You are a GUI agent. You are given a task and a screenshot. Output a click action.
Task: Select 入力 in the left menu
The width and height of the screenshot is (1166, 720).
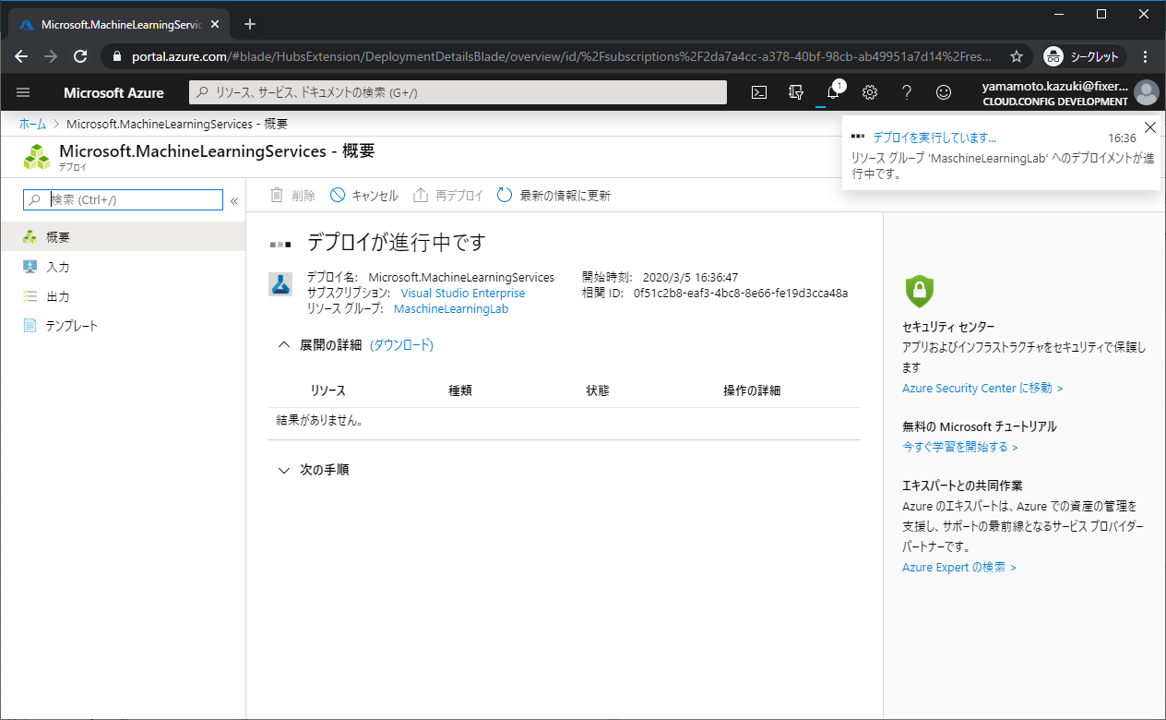(58, 267)
